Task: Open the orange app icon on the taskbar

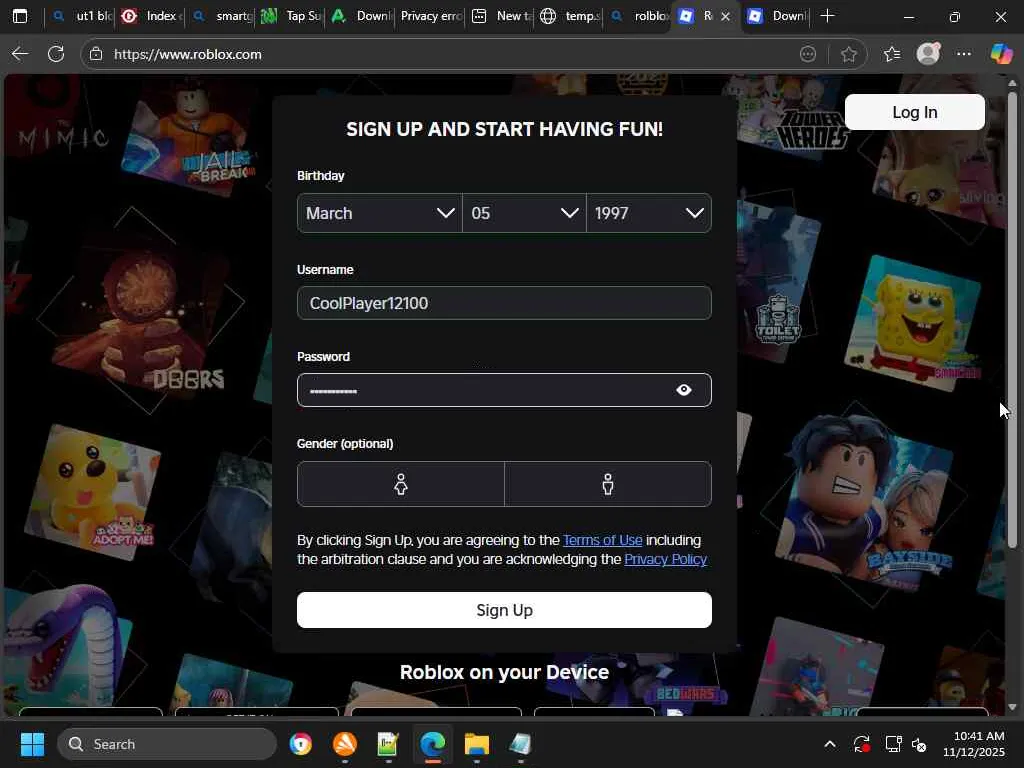Action: point(345,744)
